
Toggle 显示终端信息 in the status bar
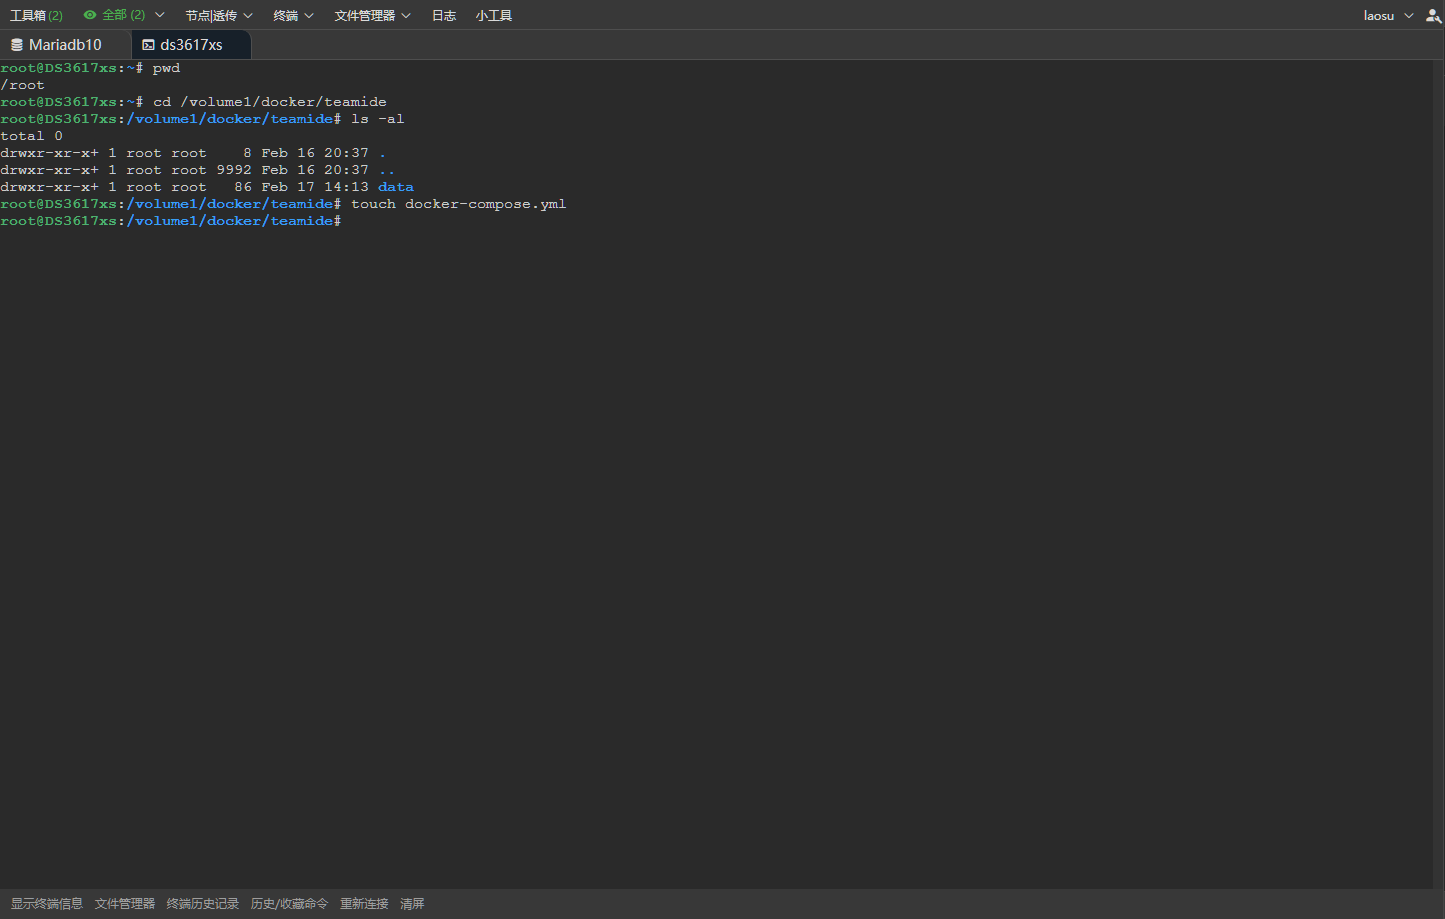click(x=46, y=903)
